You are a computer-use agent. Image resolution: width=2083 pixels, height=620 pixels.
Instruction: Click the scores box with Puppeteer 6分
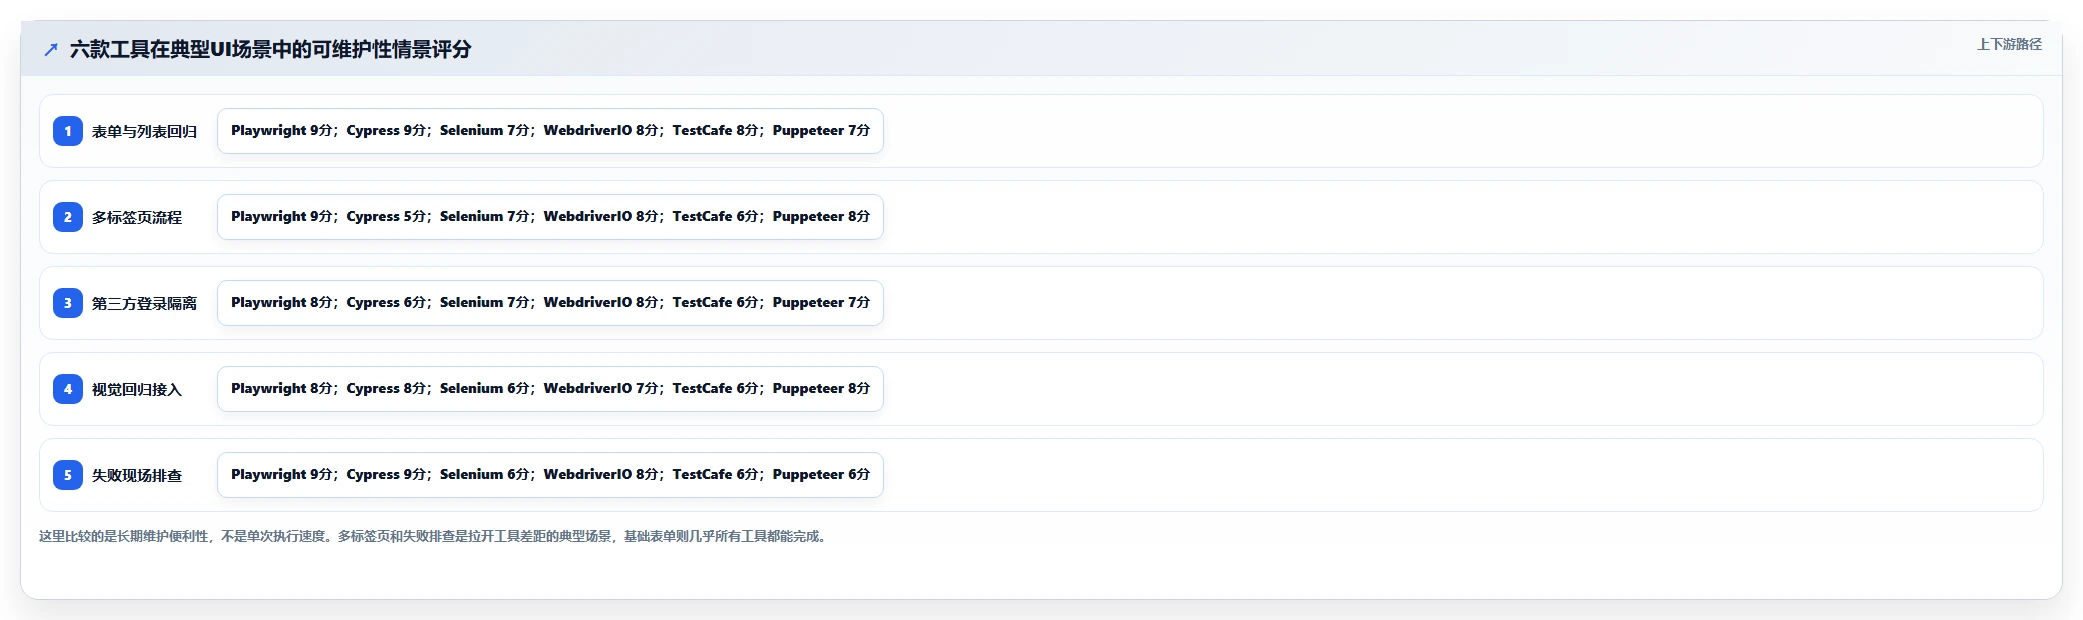pos(550,475)
